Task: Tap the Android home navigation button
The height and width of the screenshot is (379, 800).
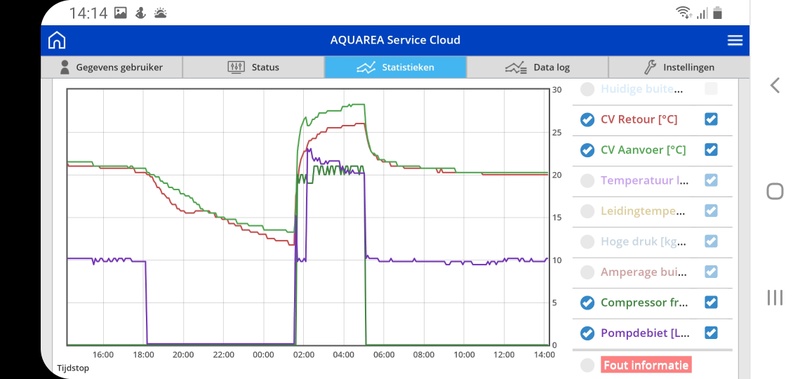Action: point(774,192)
